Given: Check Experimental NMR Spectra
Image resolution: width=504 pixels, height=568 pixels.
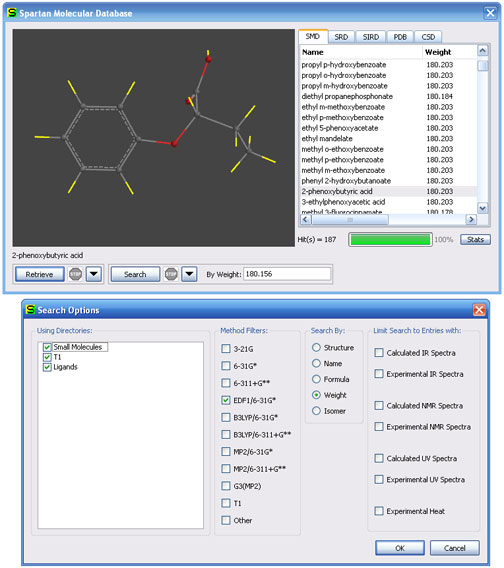Looking at the screenshot, I should click(379, 426).
